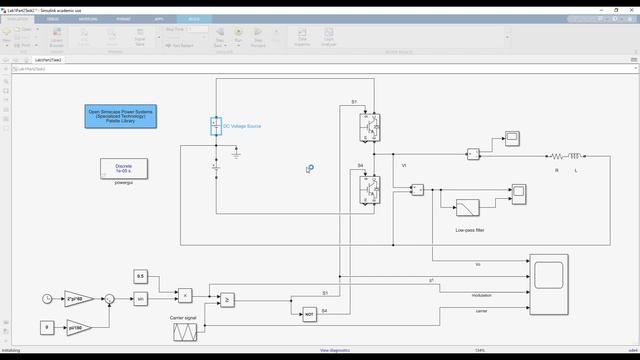Click the 'Low-pass filter' label text
The image size is (640, 360).
[x=470, y=230]
